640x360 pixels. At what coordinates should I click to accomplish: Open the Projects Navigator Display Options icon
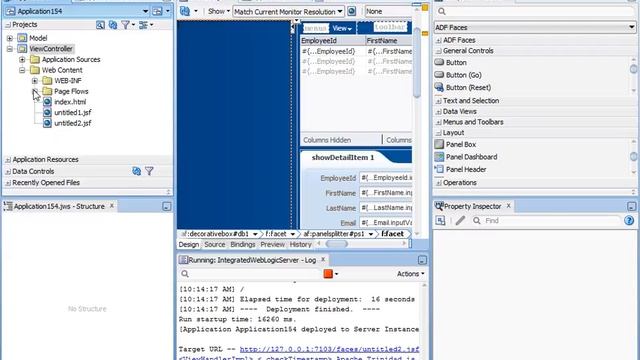[x=143, y=25]
